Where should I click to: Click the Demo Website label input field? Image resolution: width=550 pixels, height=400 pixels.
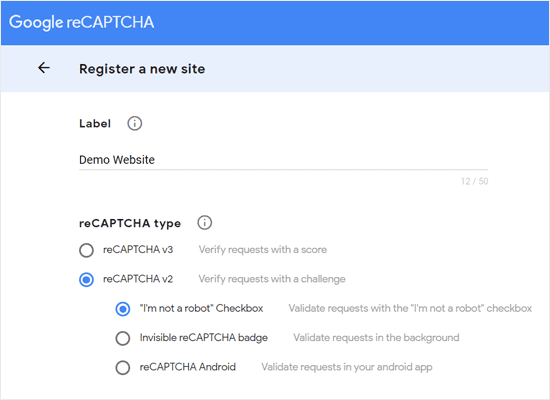click(283, 160)
